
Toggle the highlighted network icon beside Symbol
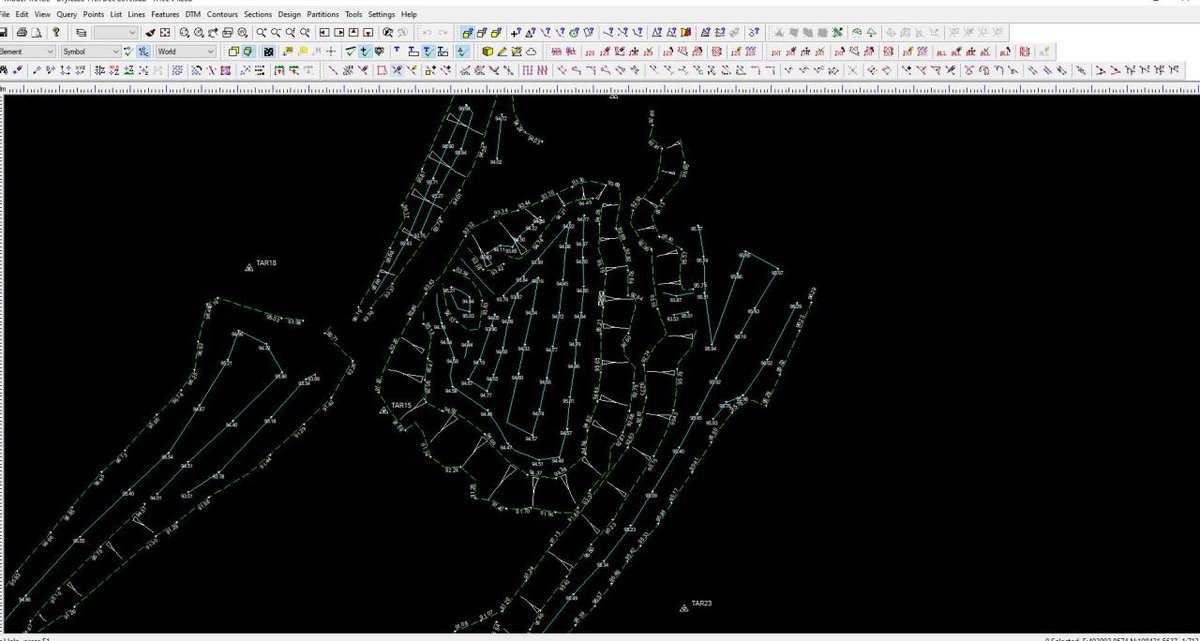coord(144,51)
